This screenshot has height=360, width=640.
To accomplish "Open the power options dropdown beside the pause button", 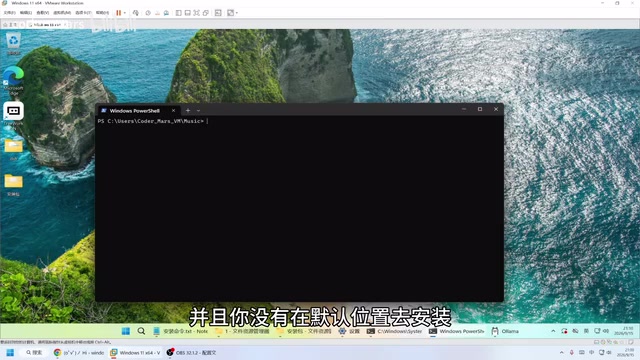I will [124, 13].
